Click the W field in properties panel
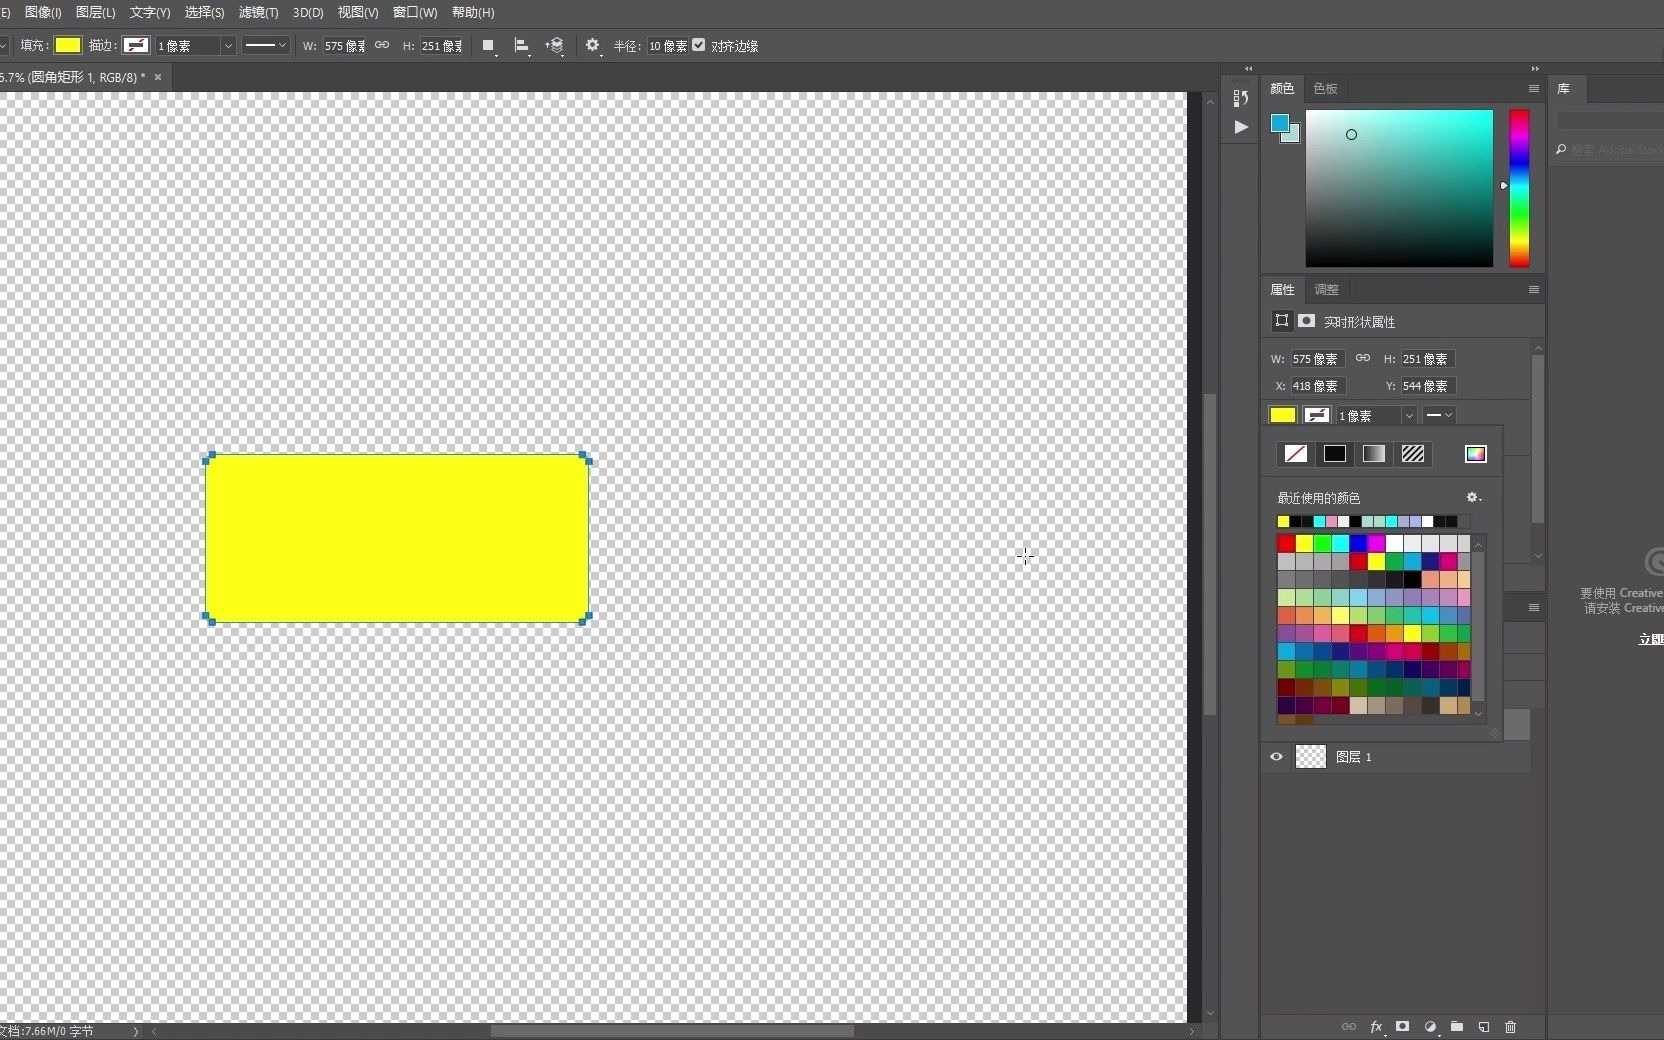 pyautogui.click(x=1318, y=359)
